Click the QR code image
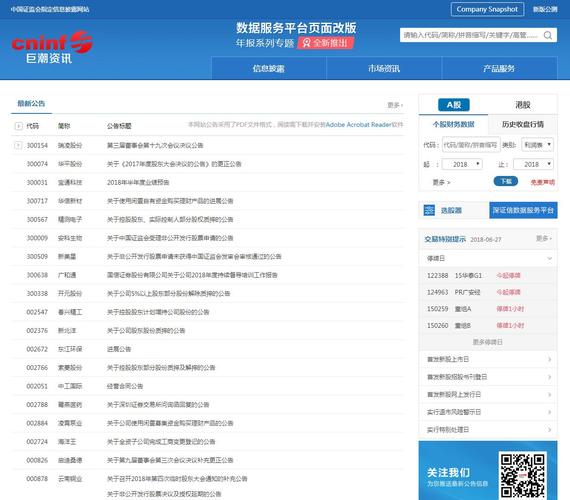570x500 pixels. click(523, 475)
